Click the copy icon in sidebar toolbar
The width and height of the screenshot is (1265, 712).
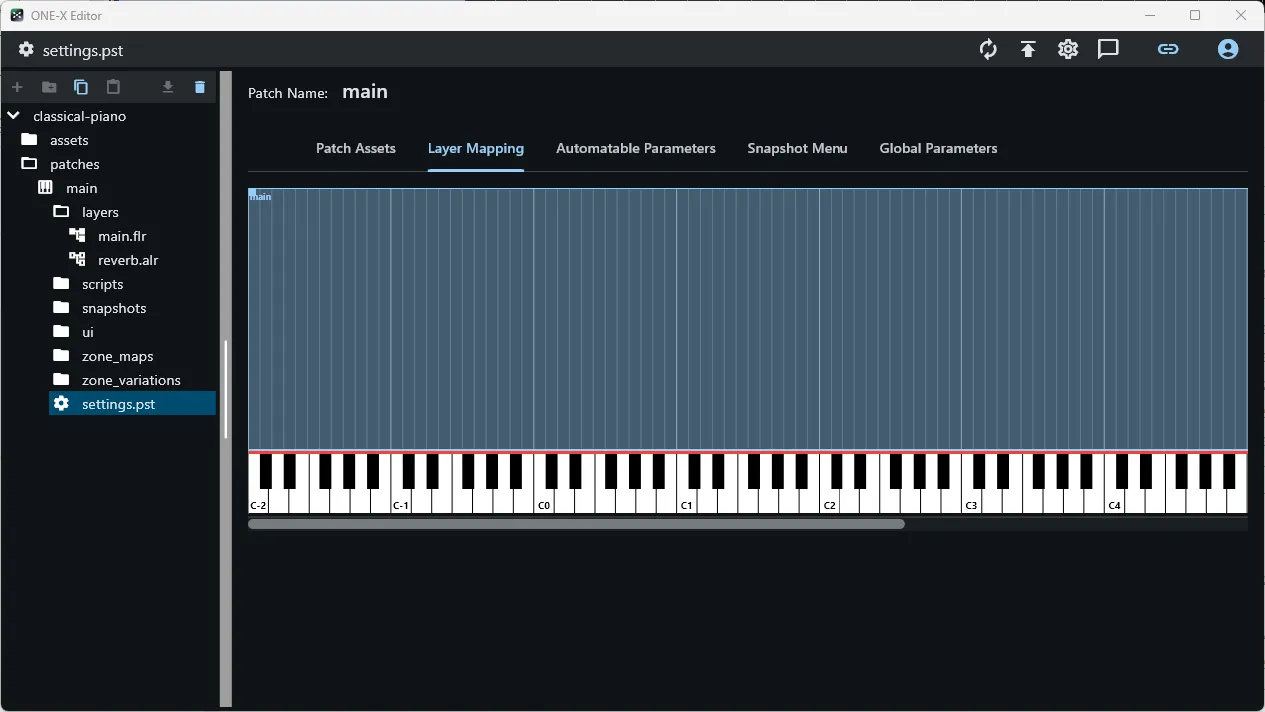coord(81,87)
